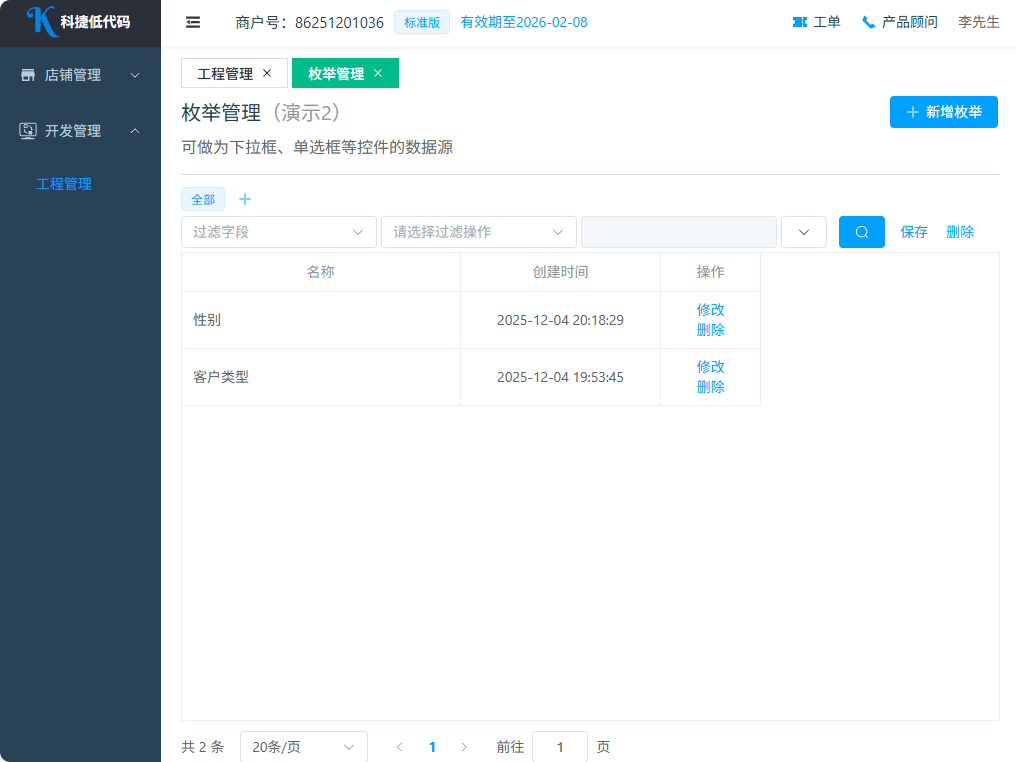Screen dimensions: 1016x762
Task: Click the plus icon beside 全部 tag
Action: 245,199
